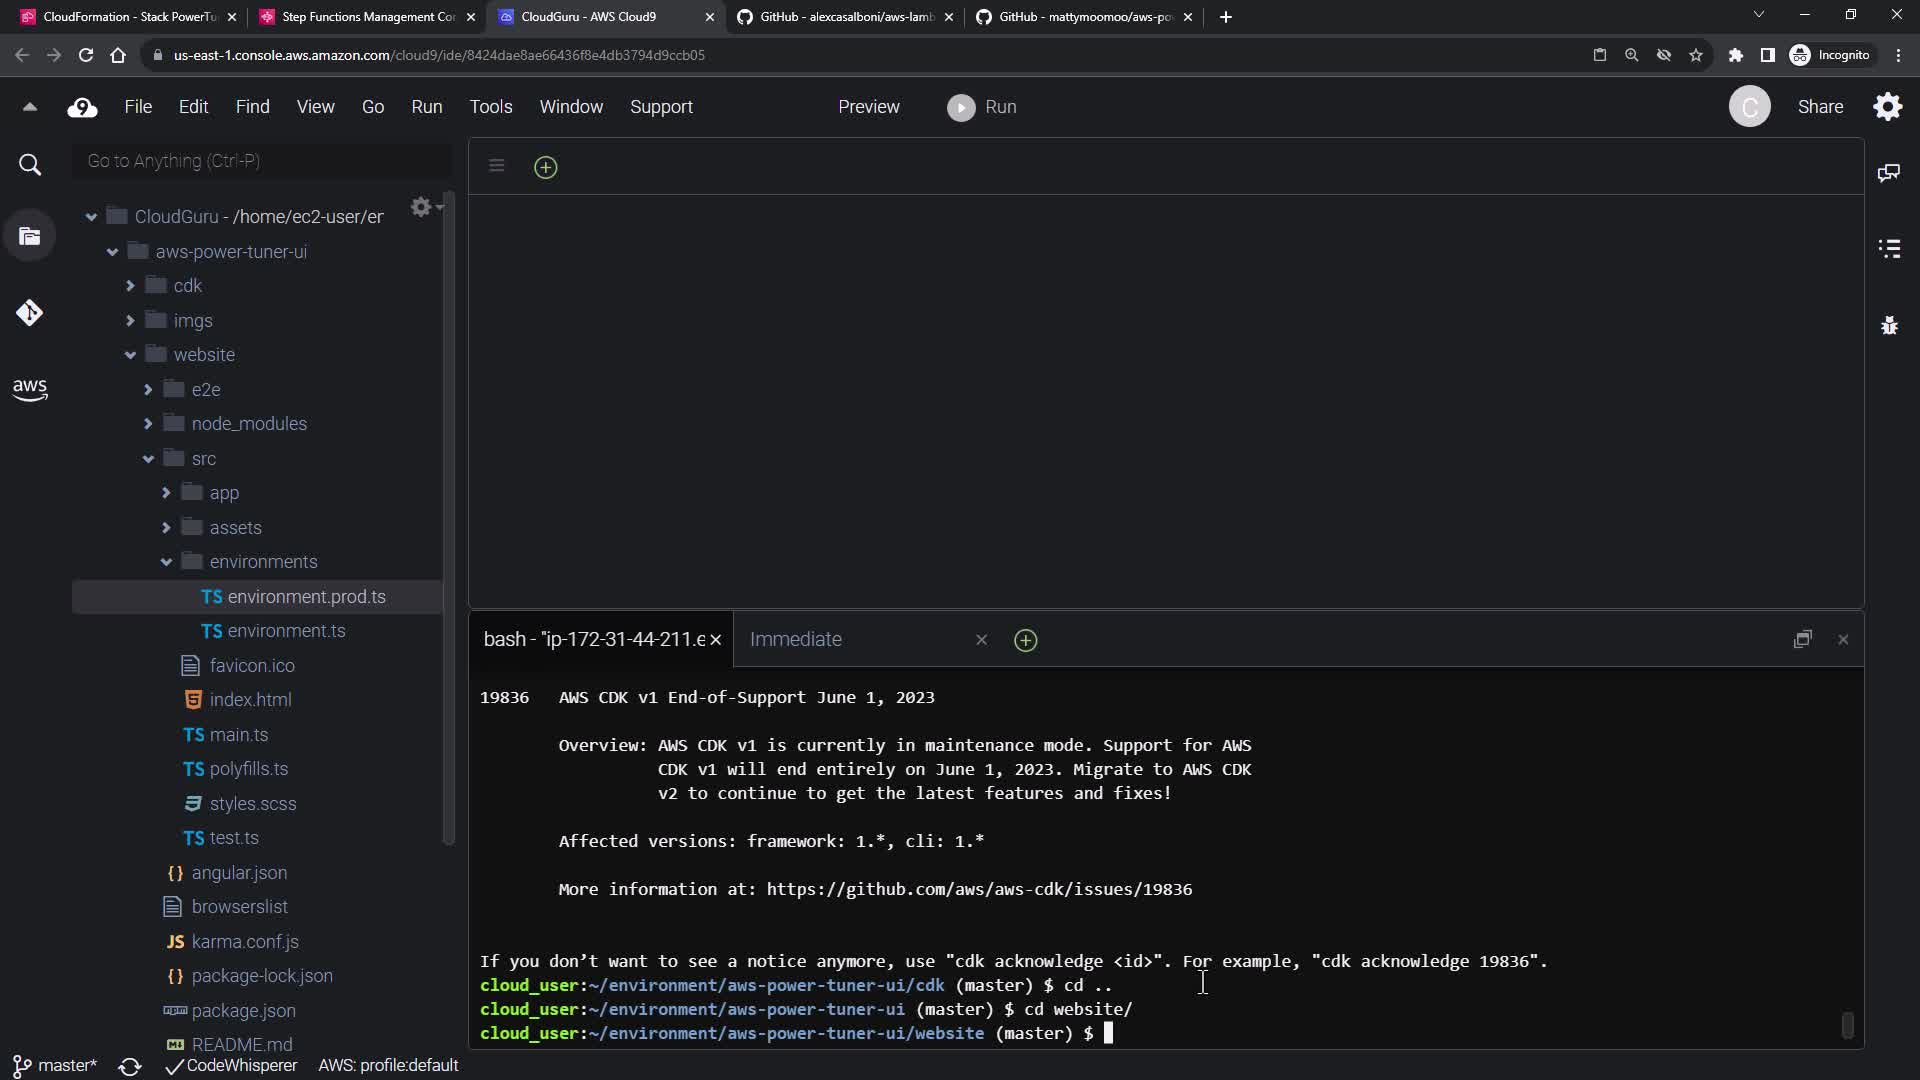Screen dimensions: 1920x1080
Task: Hide the menu bar with the up arrow
Action: tap(29, 107)
